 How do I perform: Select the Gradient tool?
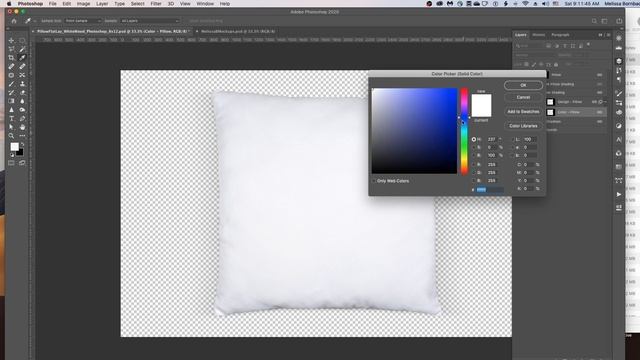pyautogui.click(x=11, y=101)
